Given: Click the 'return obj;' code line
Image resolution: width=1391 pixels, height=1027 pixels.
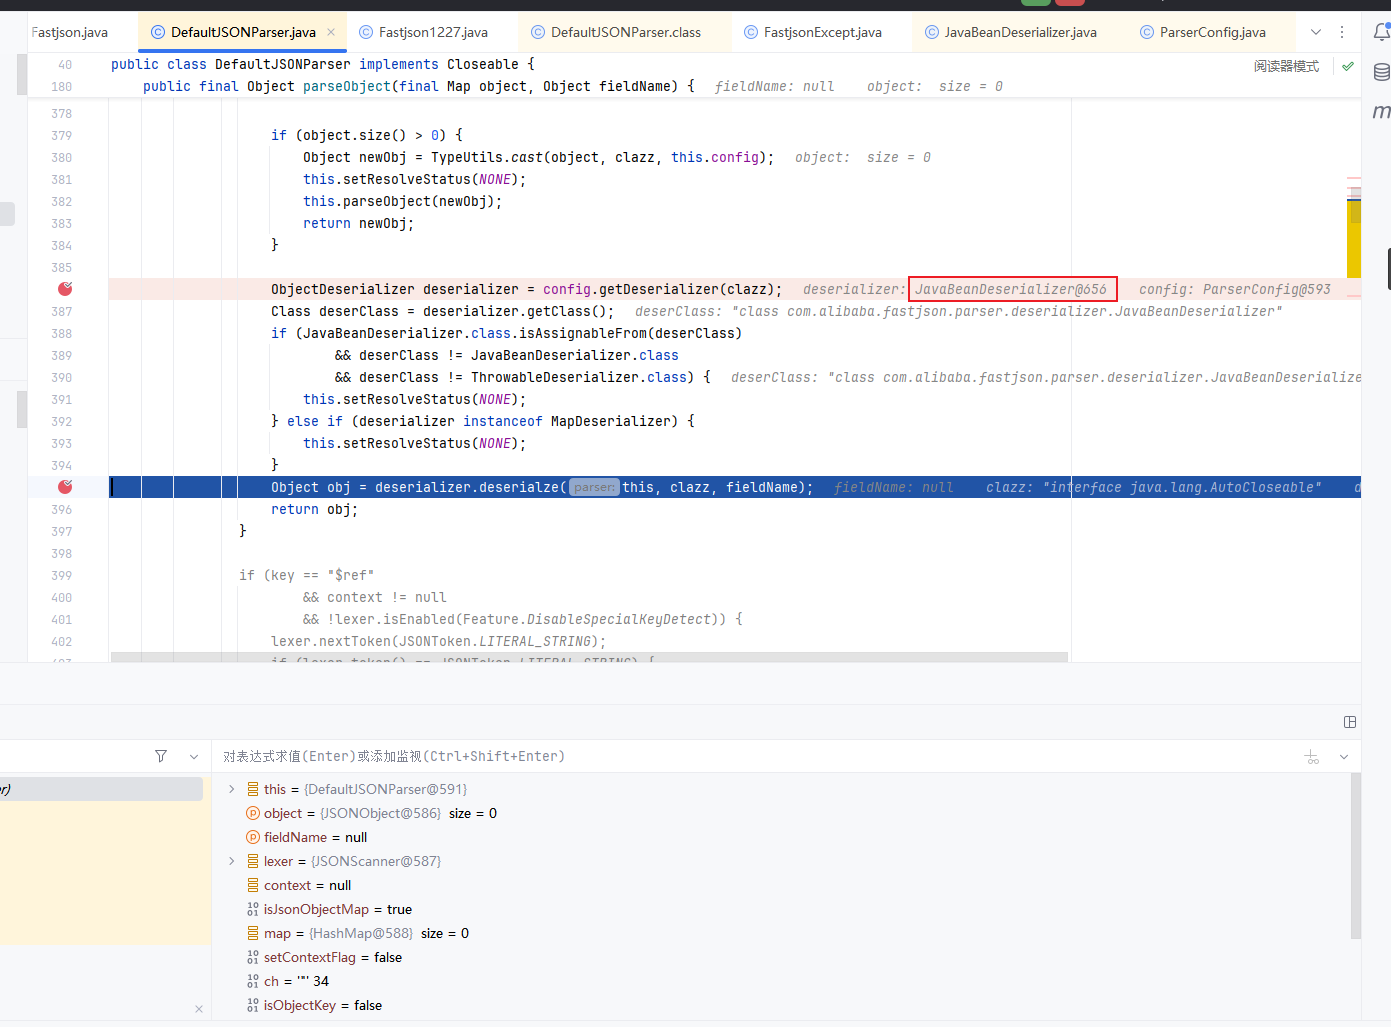Looking at the screenshot, I should coord(314,509).
